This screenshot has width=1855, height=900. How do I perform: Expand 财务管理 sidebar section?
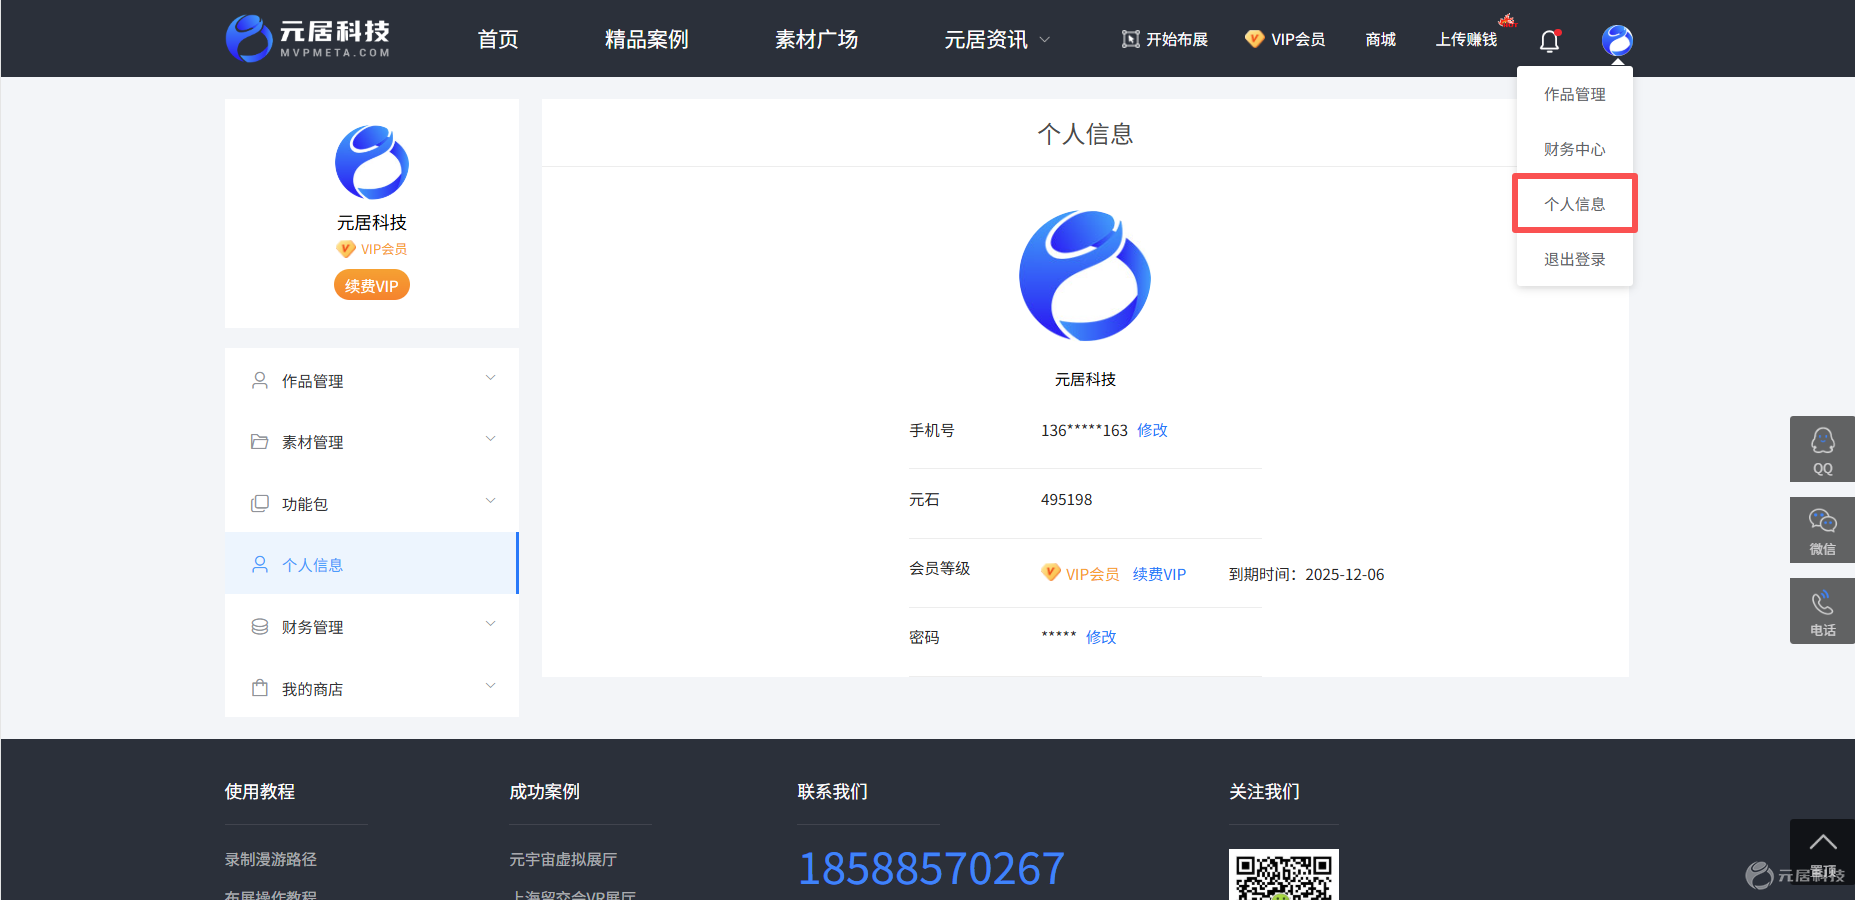coord(372,626)
